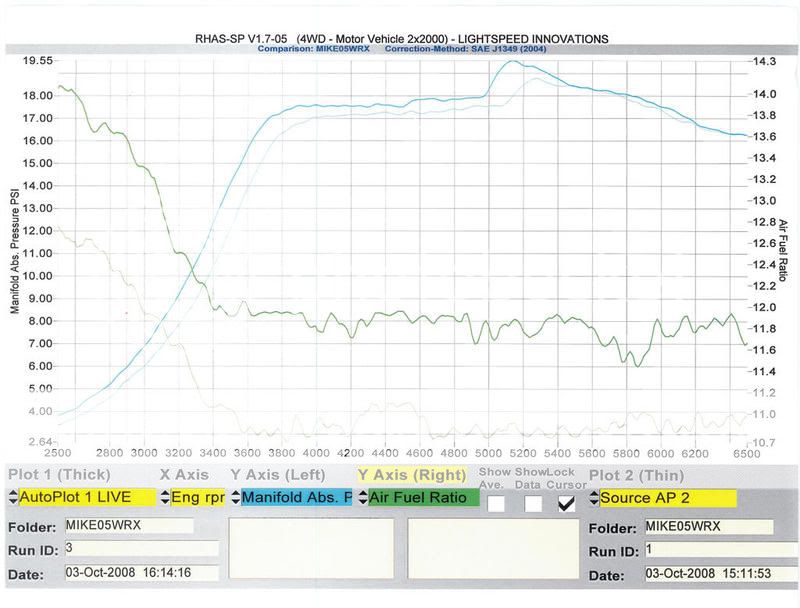Open the Manifold Abs. Pressure axis dropdown
This screenshot has width=800, height=608.
coord(290,497)
